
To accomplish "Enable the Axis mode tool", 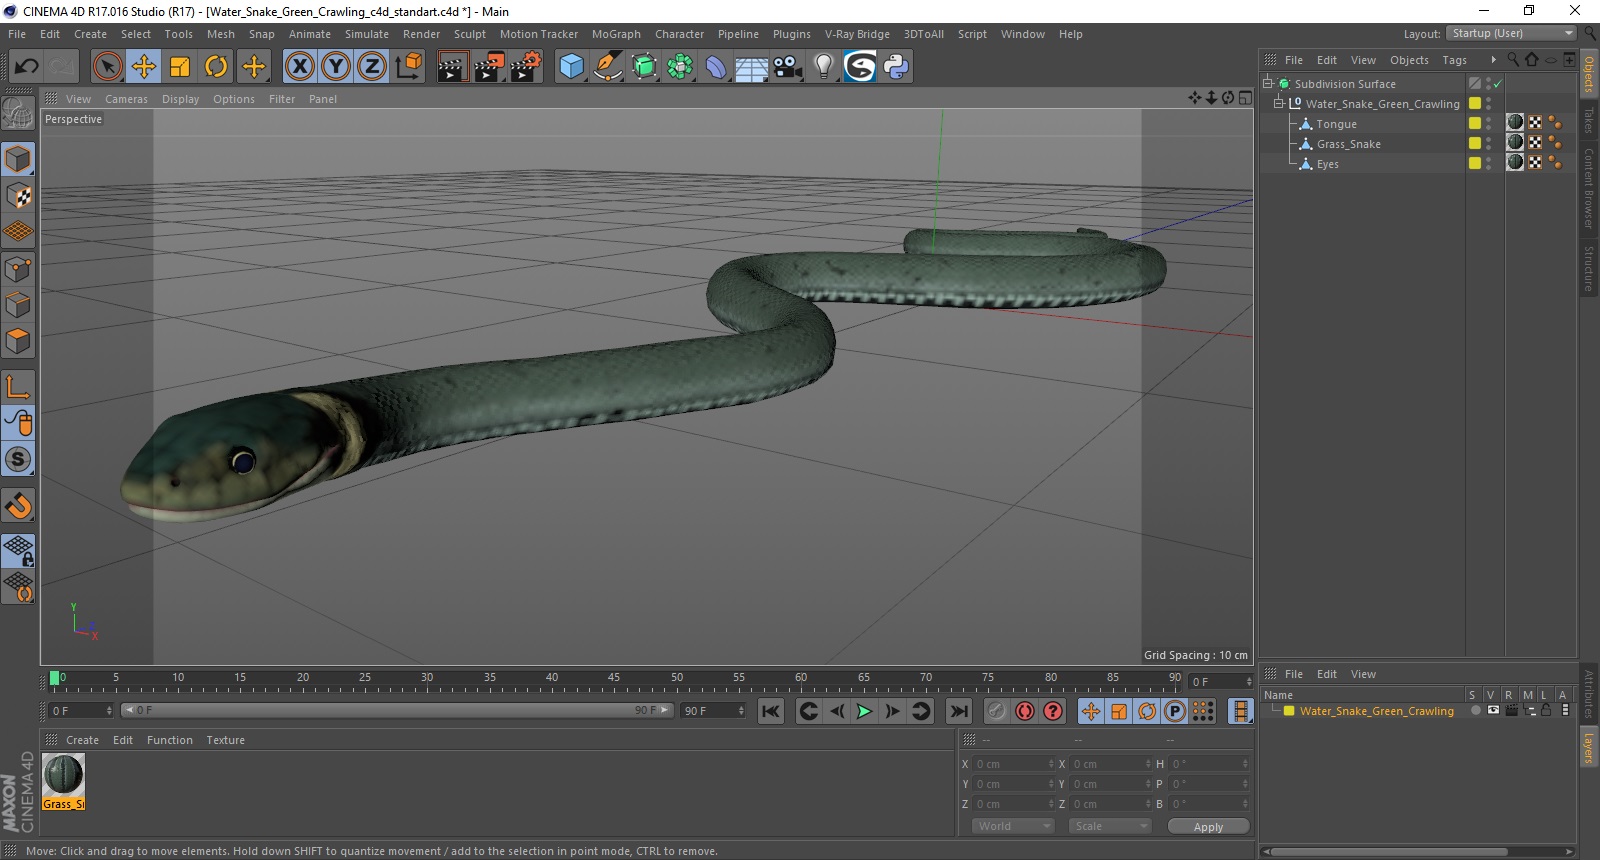I will click(18, 387).
